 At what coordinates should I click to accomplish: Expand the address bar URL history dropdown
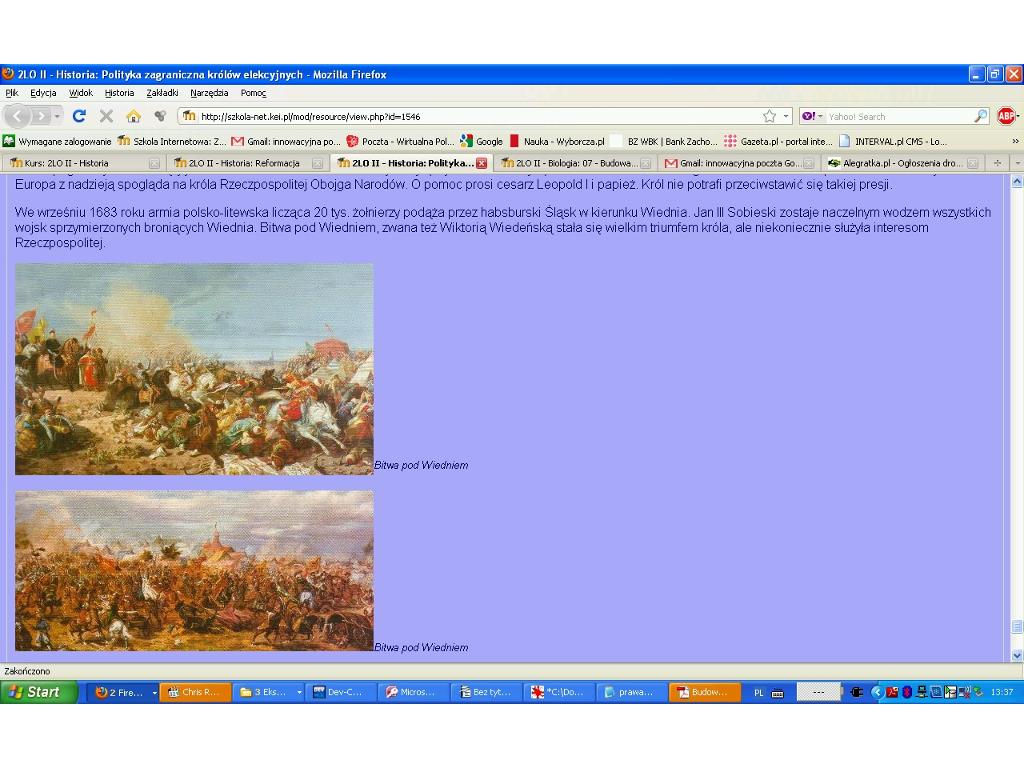786,116
